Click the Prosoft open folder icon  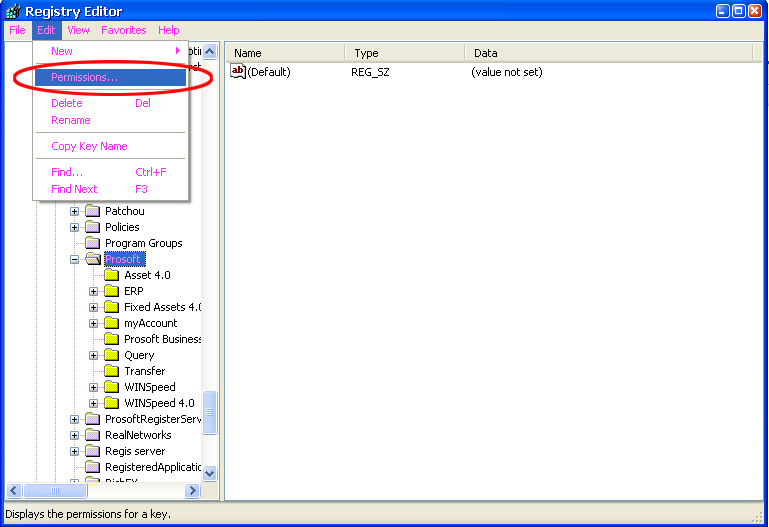coord(93,259)
